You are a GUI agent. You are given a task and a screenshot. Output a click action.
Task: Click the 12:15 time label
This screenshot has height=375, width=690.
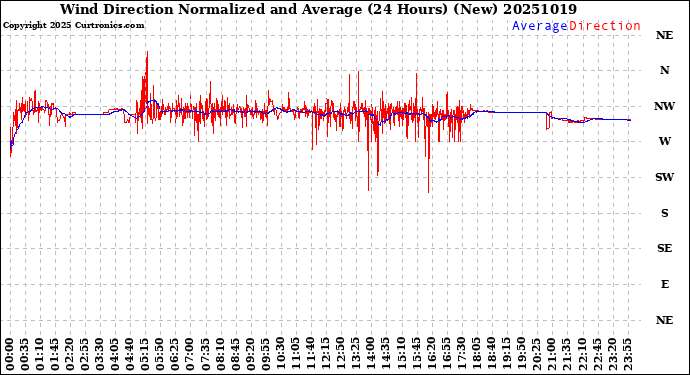click(x=326, y=355)
